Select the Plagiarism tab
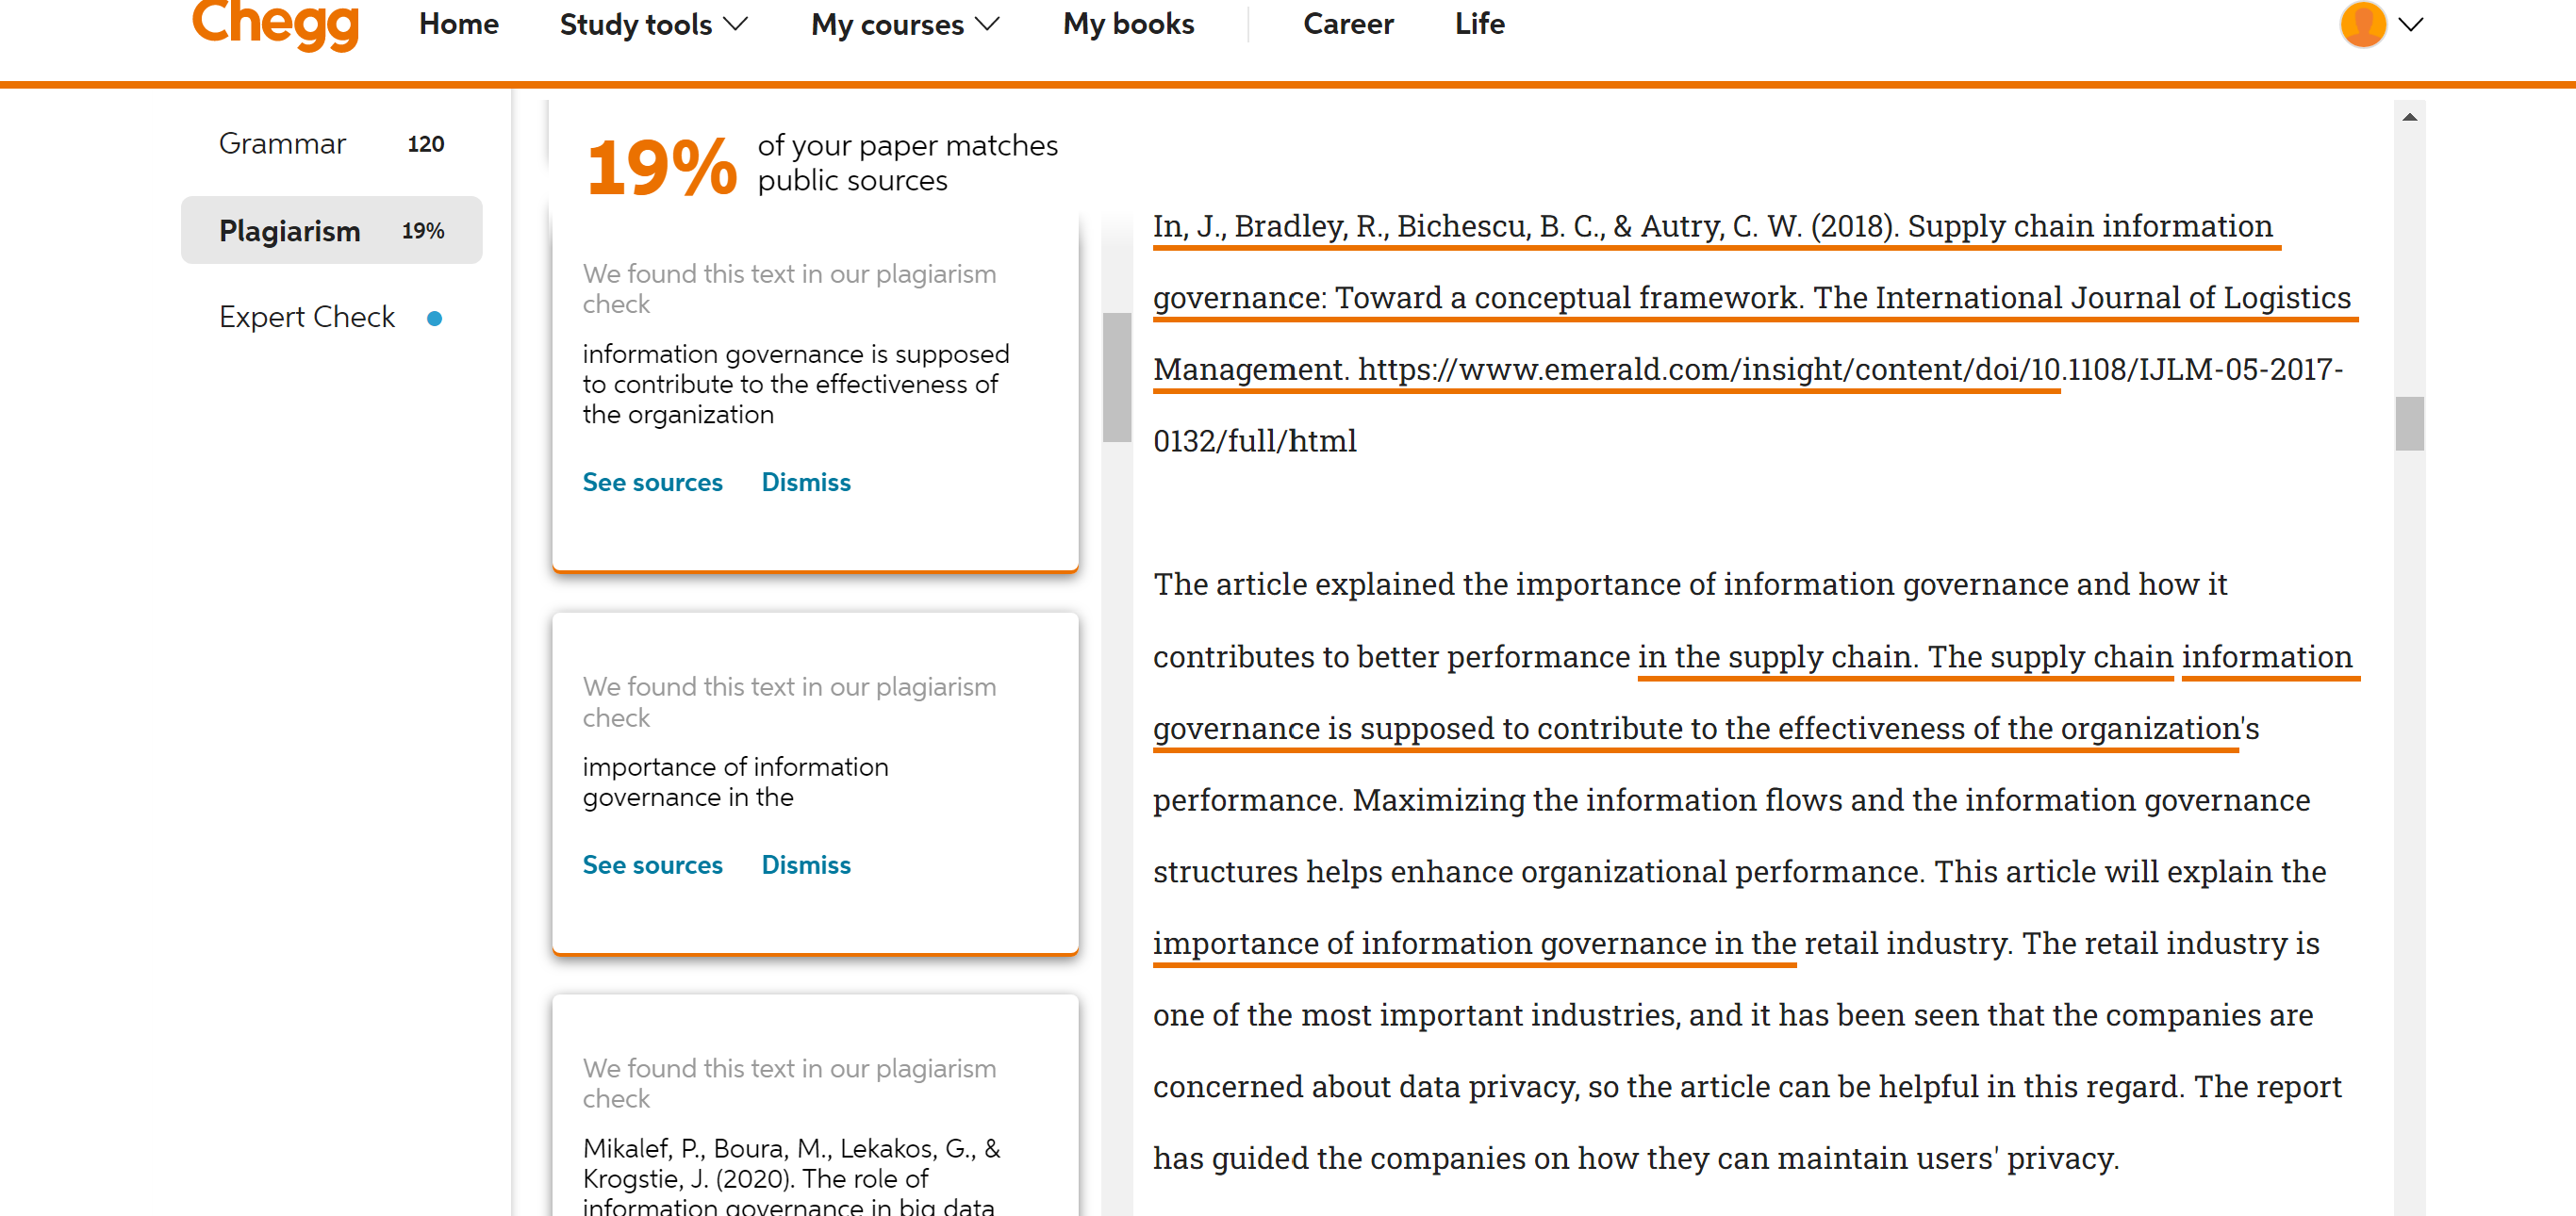 [x=331, y=231]
